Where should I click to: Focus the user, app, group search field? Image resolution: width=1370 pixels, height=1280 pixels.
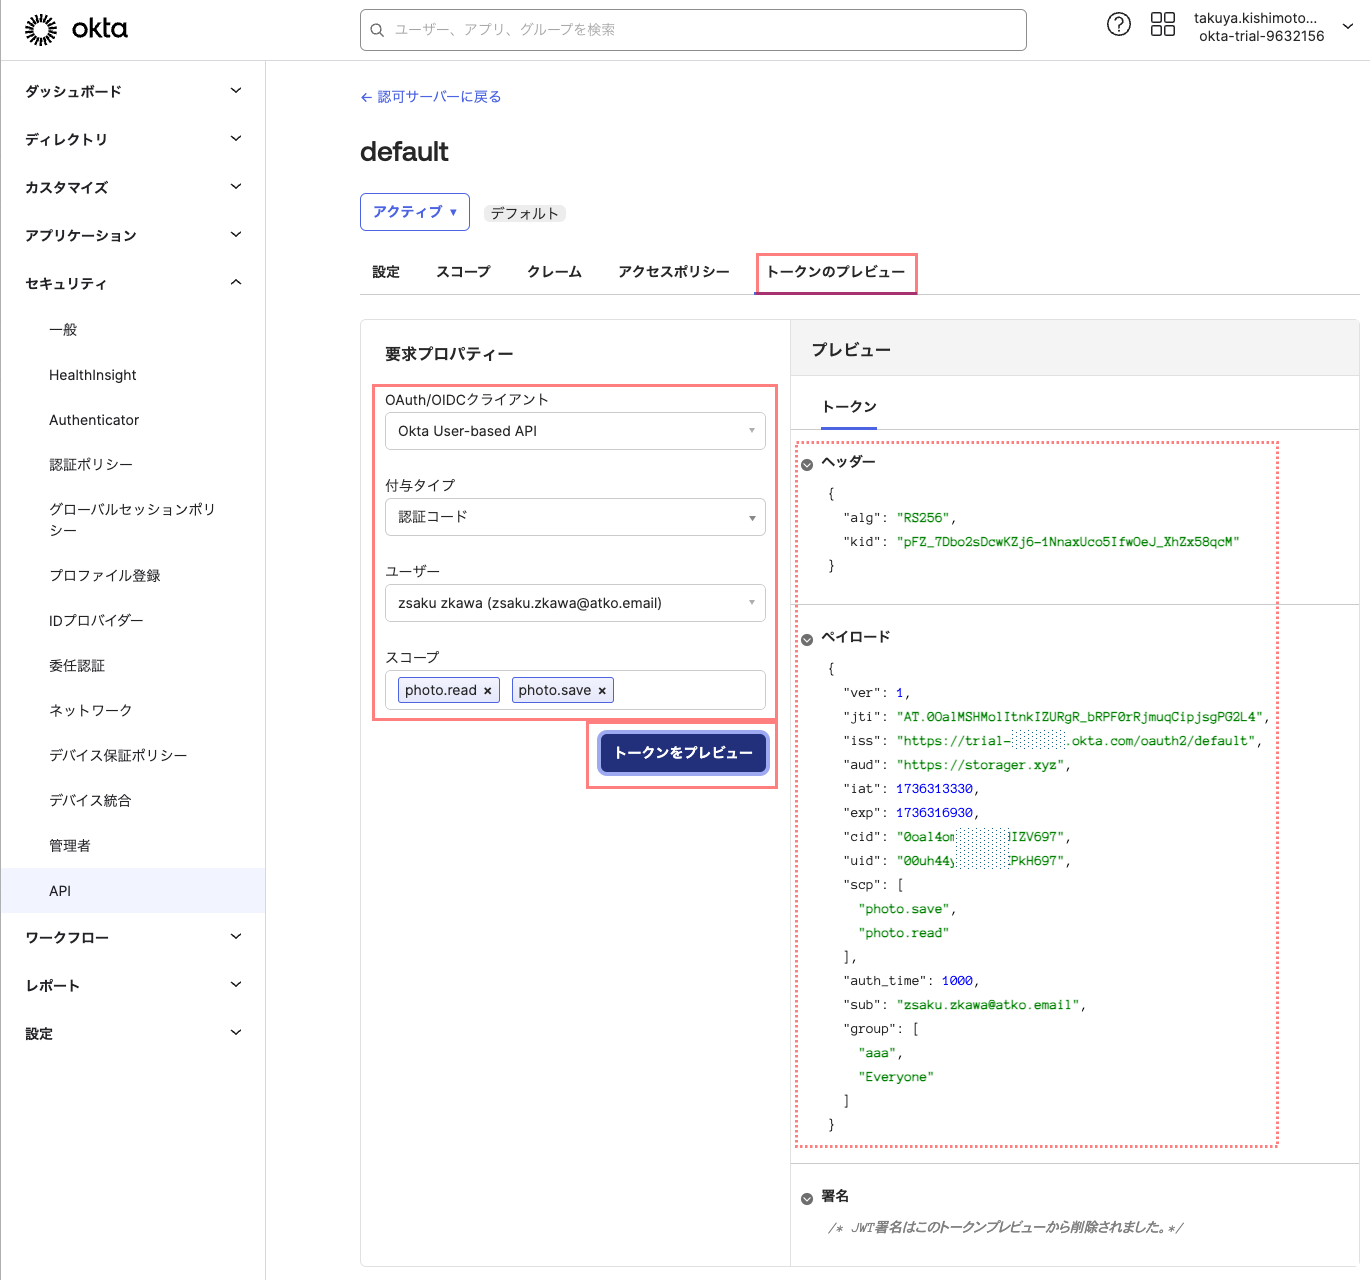click(x=693, y=30)
